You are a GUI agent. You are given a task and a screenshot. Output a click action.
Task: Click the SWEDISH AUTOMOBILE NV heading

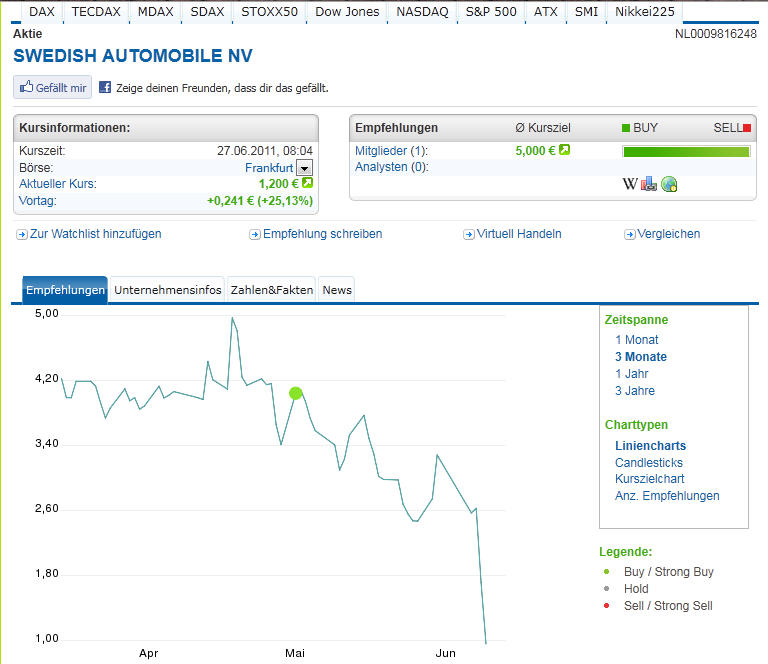click(x=133, y=56)
